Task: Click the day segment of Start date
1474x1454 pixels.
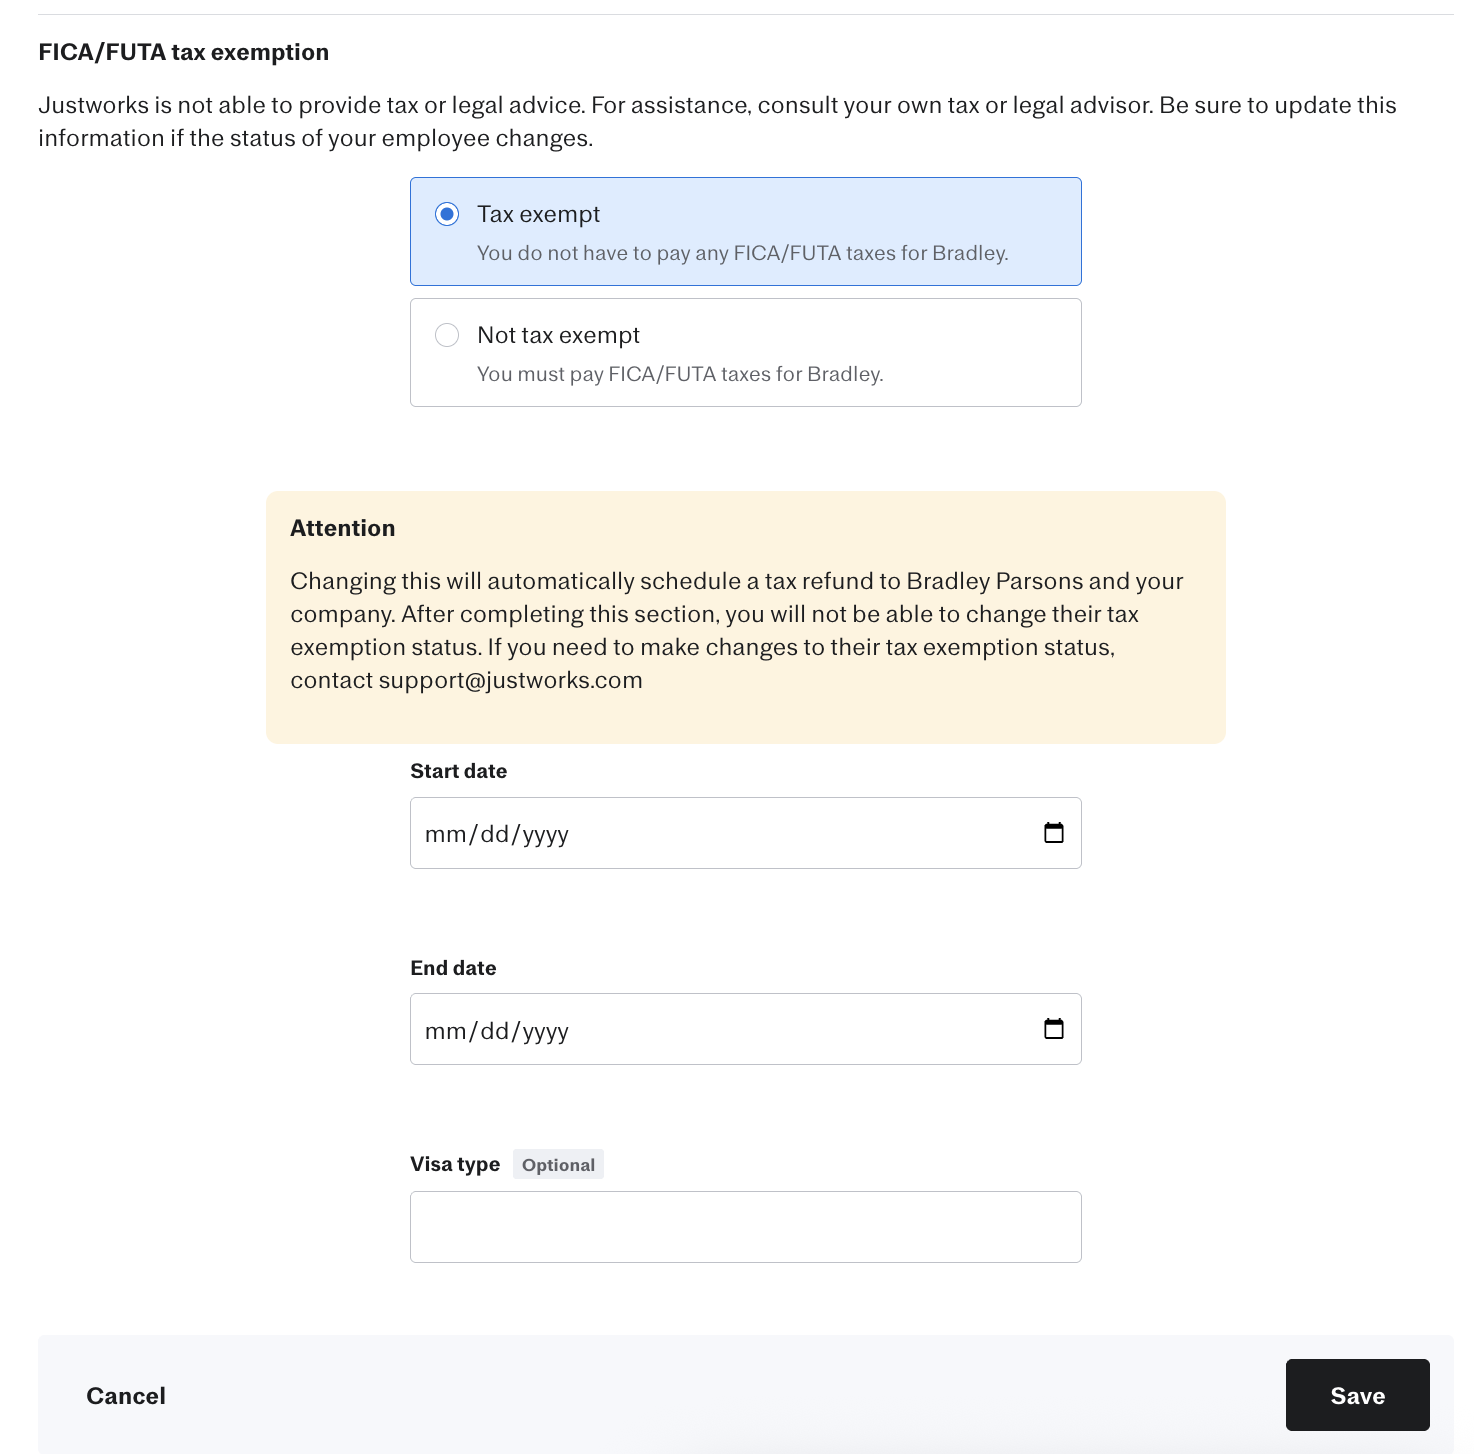Action: (x=495, y=834)
